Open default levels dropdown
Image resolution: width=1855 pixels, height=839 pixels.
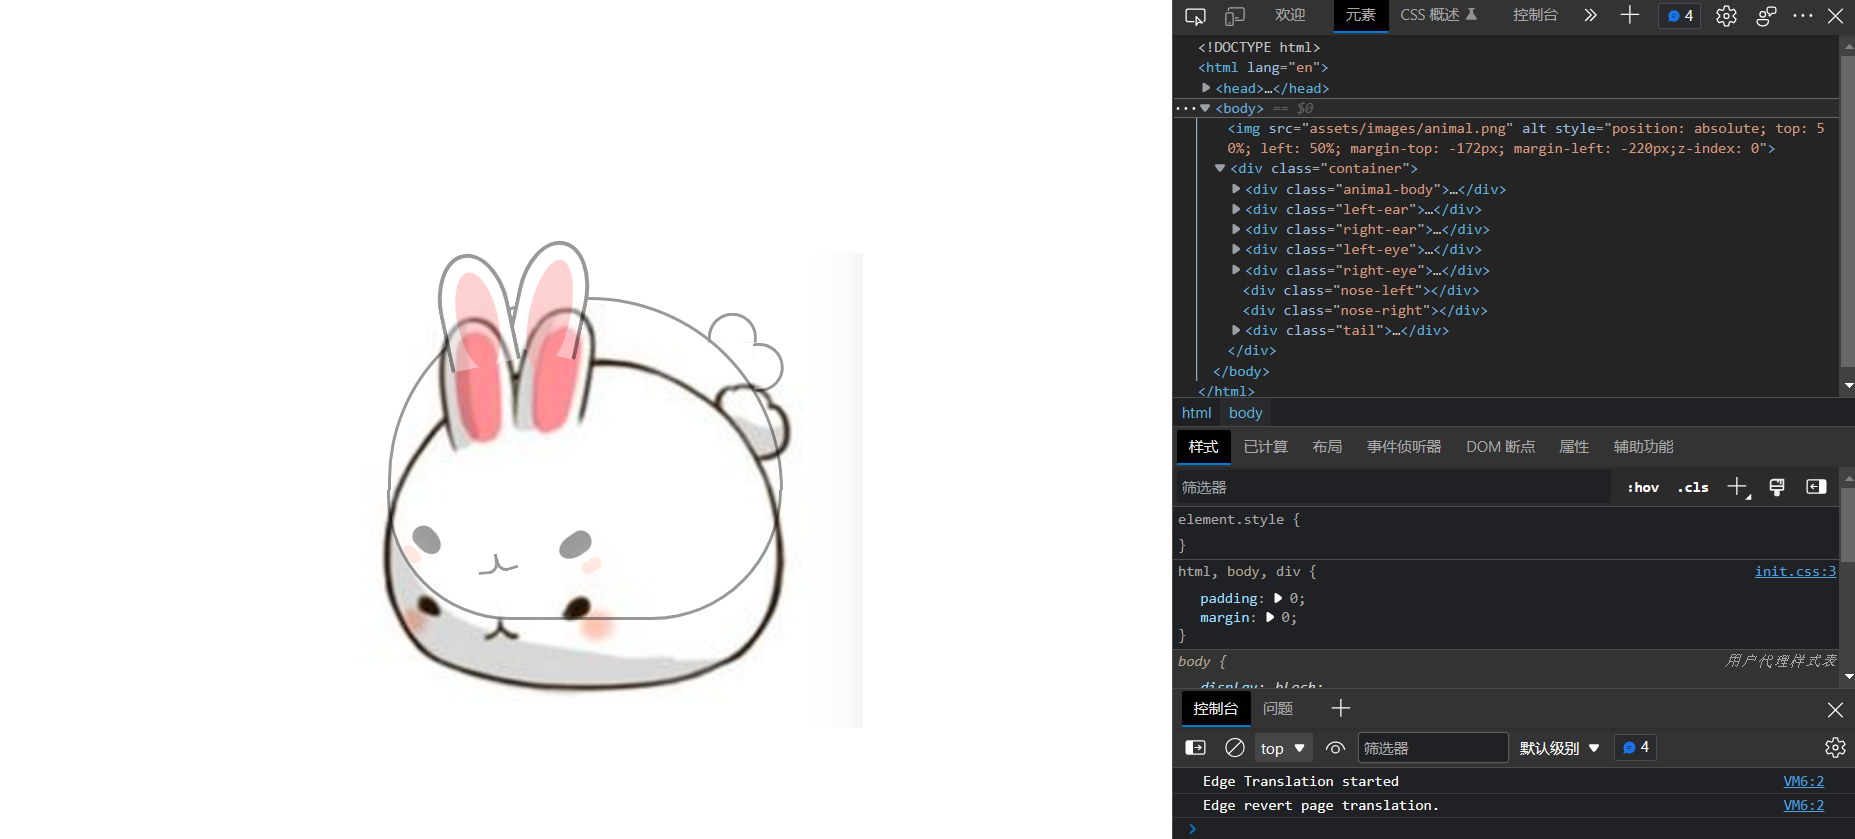(1560, 748)
